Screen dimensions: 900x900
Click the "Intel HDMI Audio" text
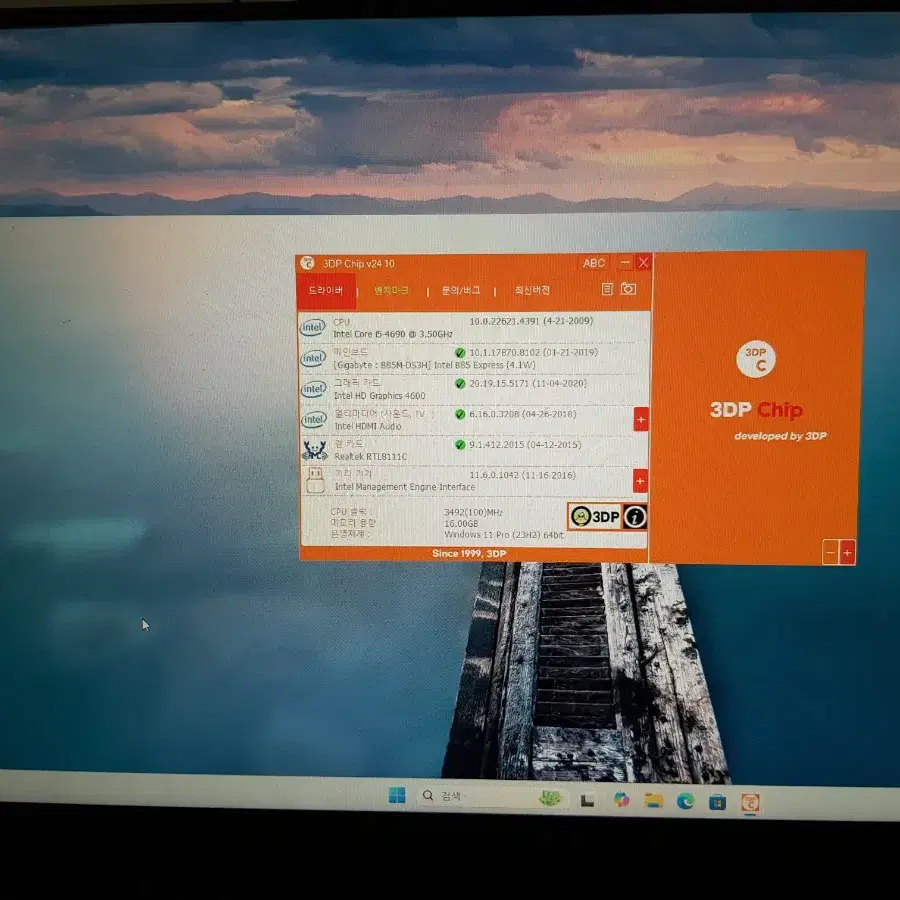368,426
